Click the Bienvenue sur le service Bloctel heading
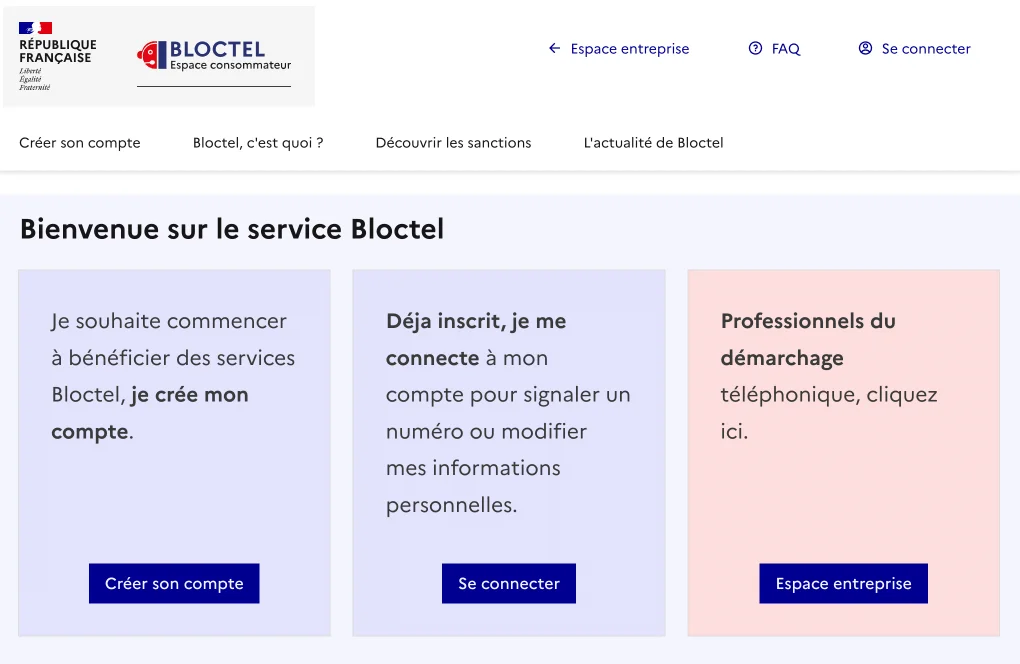 click(x=231, y=229)
